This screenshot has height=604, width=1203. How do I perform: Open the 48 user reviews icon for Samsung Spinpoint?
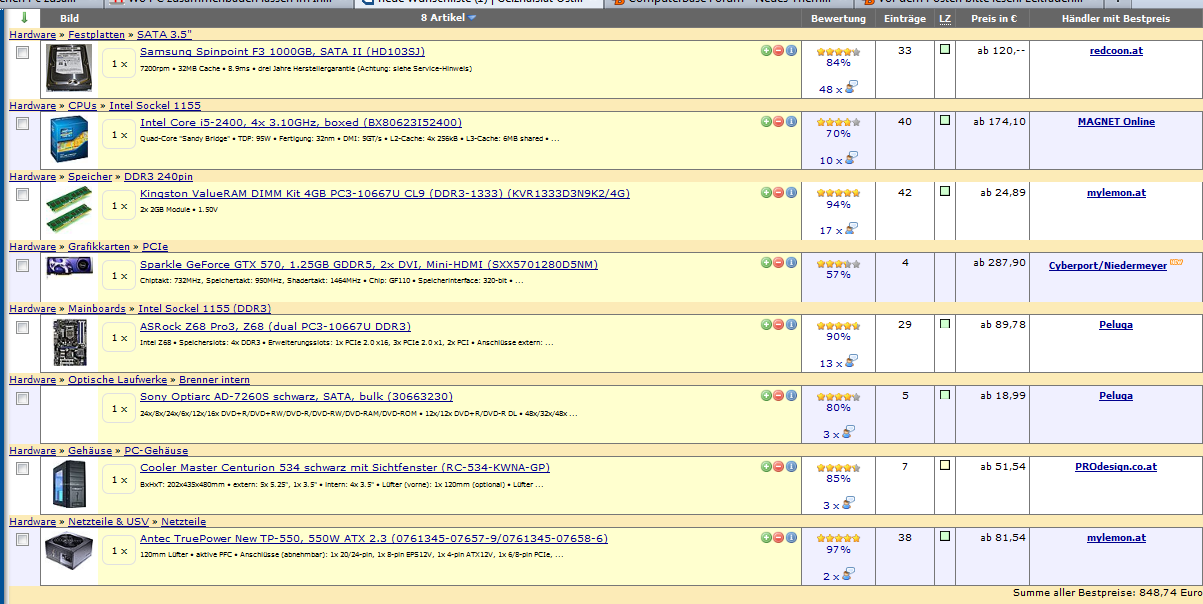click(x=852, y=88)
